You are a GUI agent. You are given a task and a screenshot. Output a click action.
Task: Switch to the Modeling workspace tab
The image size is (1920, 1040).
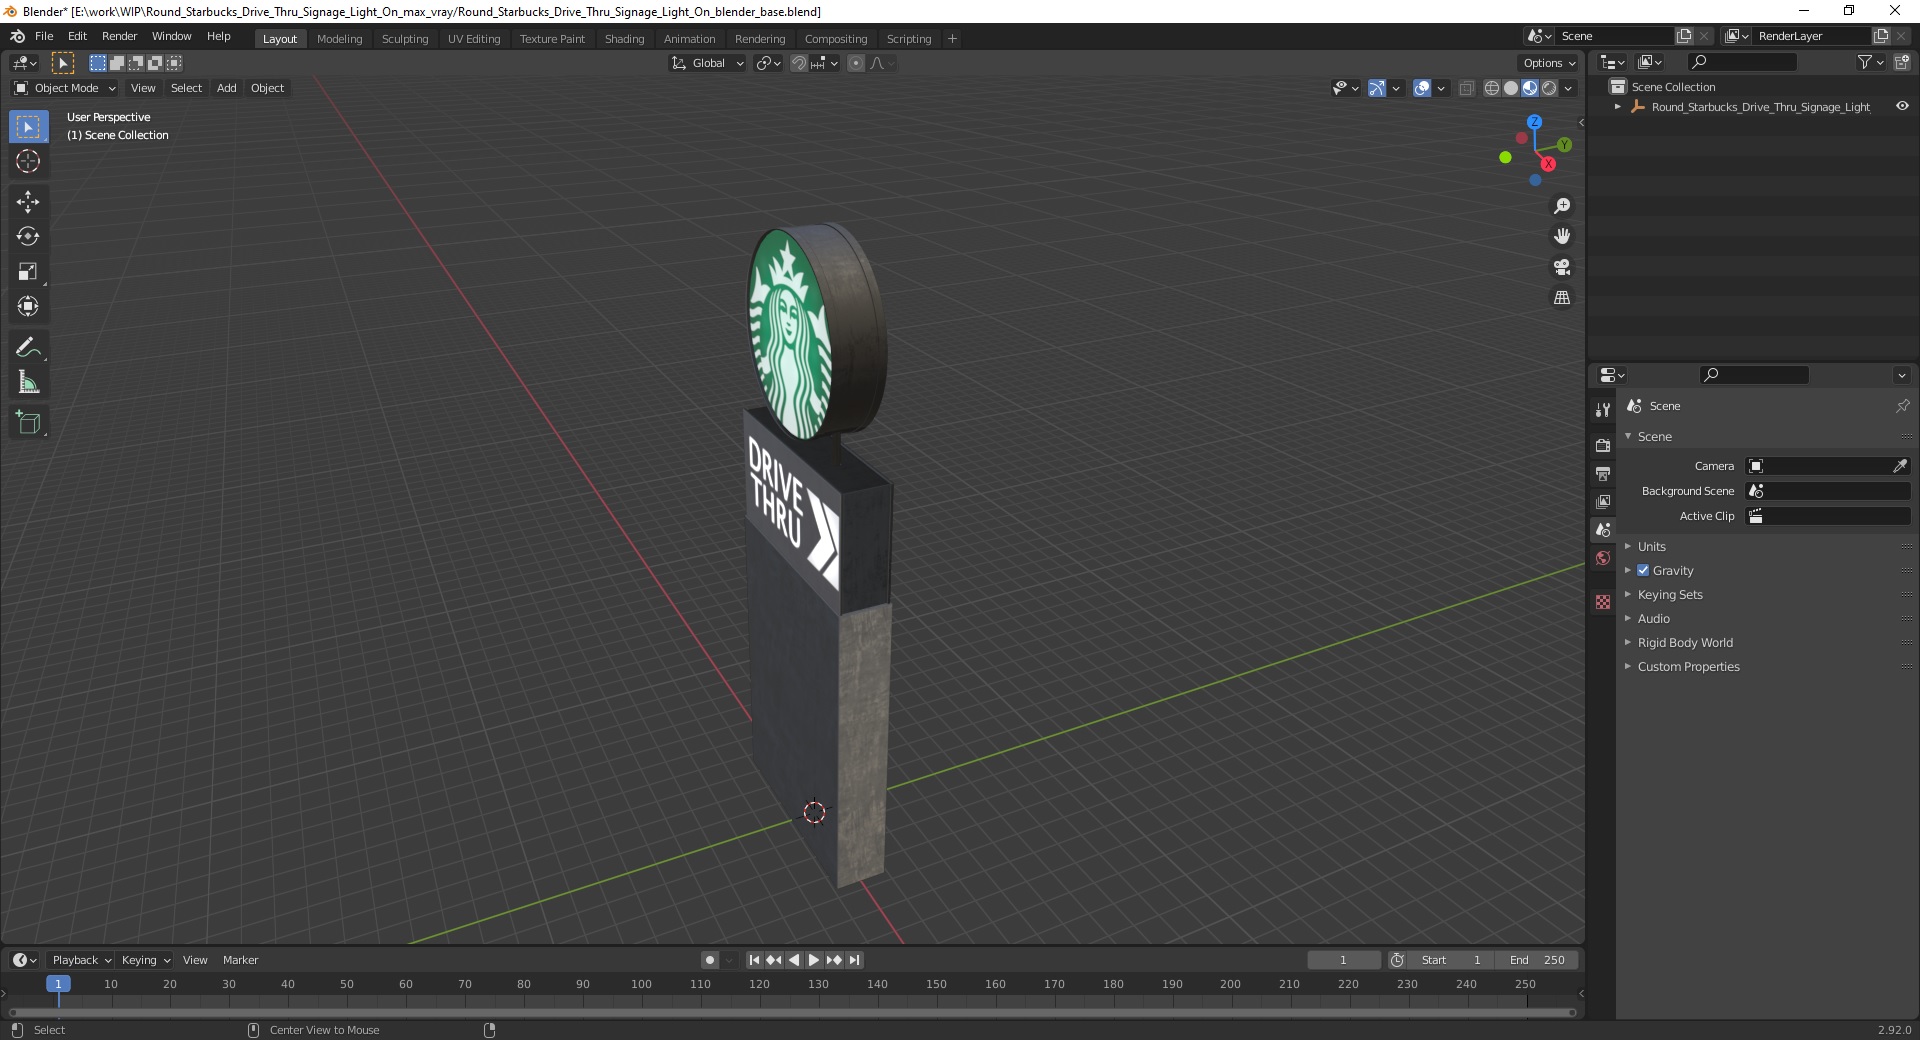click(339, 39)
